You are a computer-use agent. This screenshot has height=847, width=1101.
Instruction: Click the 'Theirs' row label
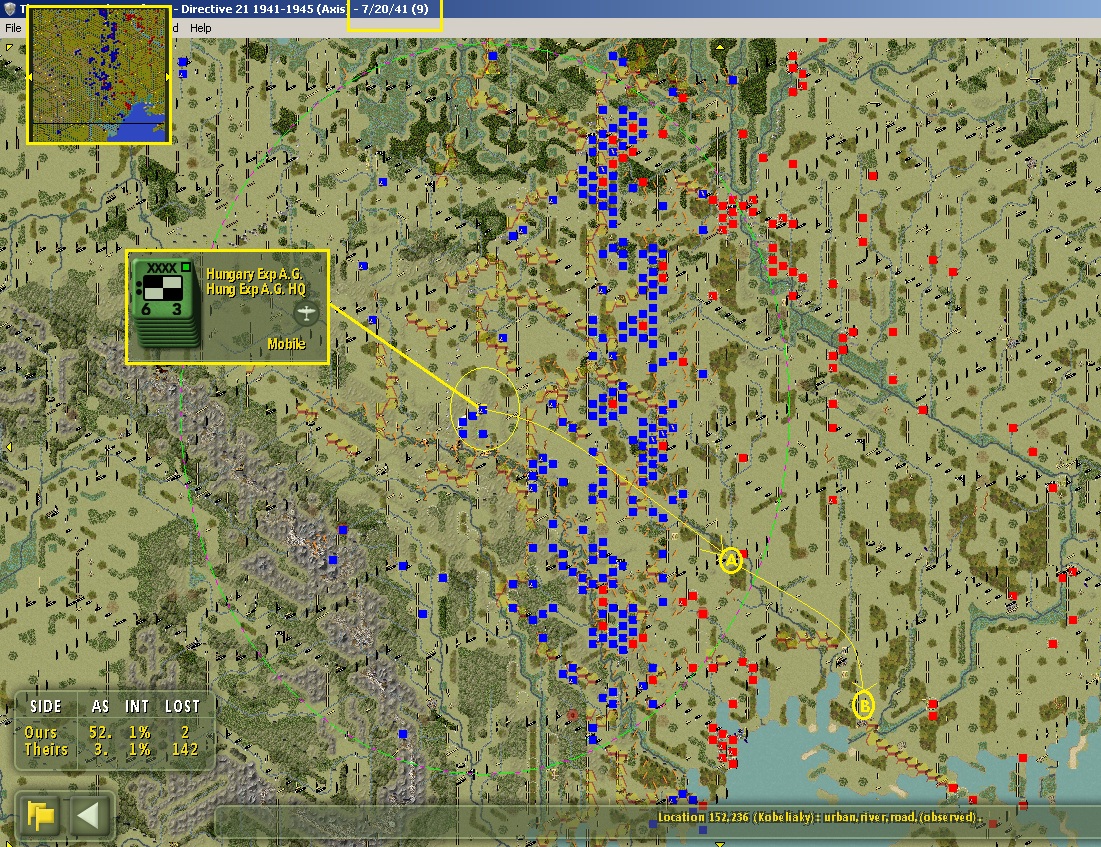46,749
